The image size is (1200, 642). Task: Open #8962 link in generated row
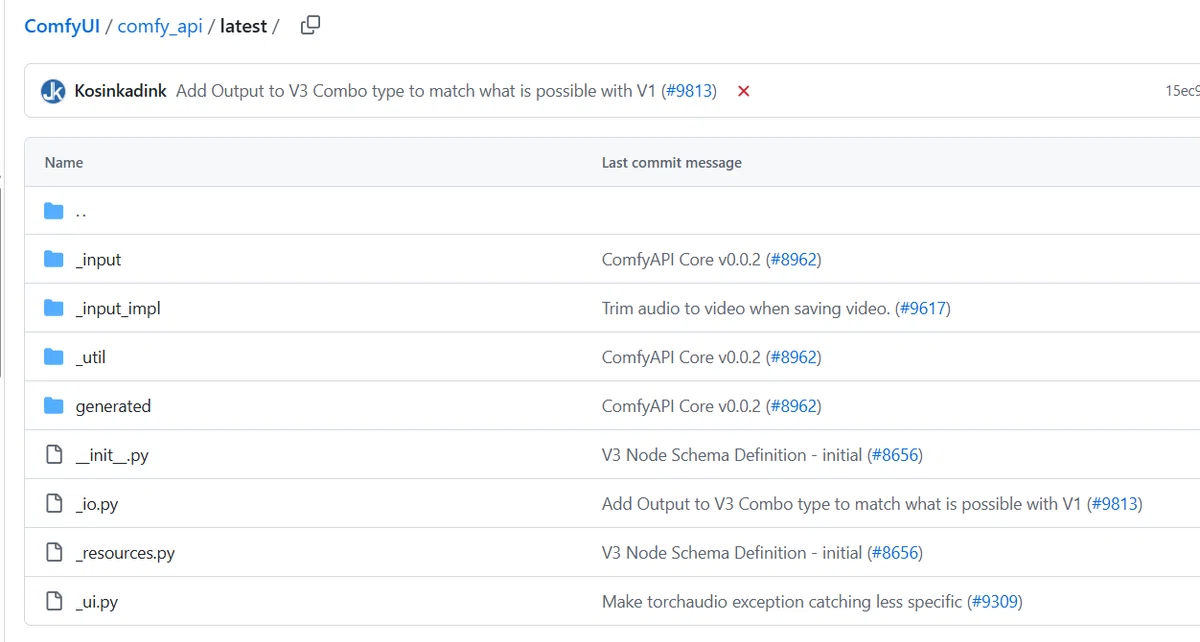pos(793,406)
